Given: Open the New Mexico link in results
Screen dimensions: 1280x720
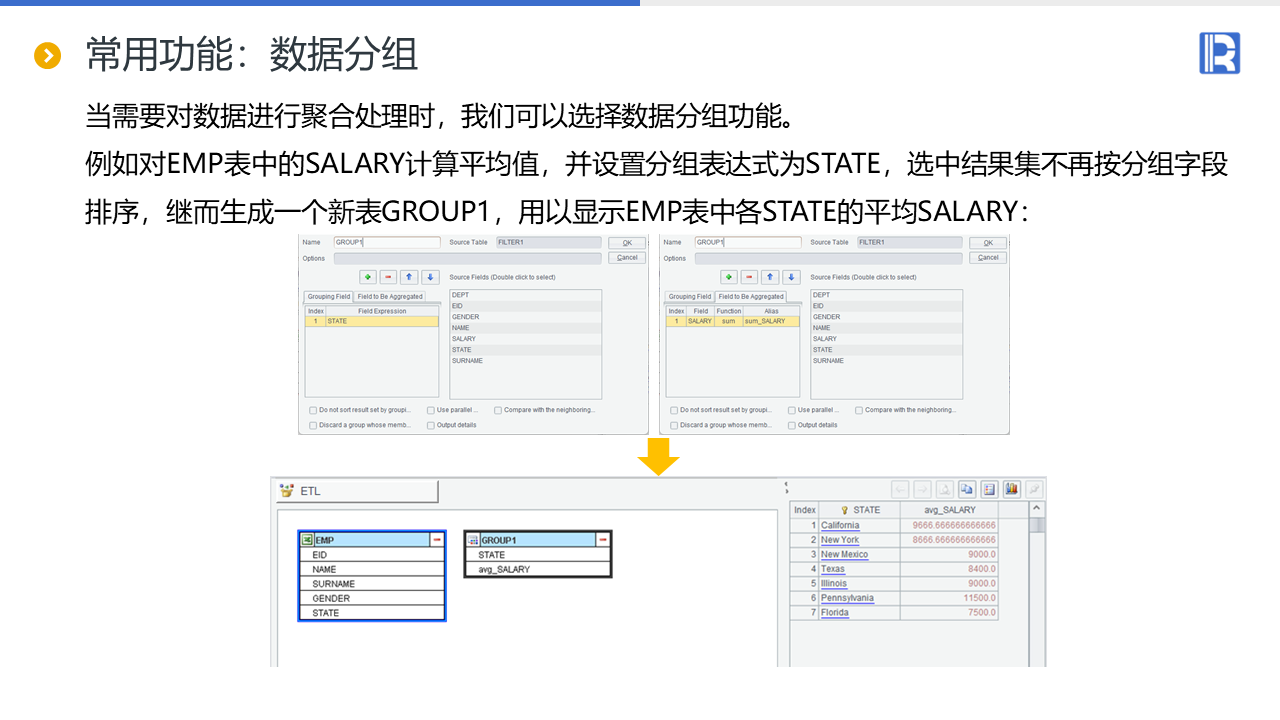Looking at the screenshot, I should (x=844, y=554).
